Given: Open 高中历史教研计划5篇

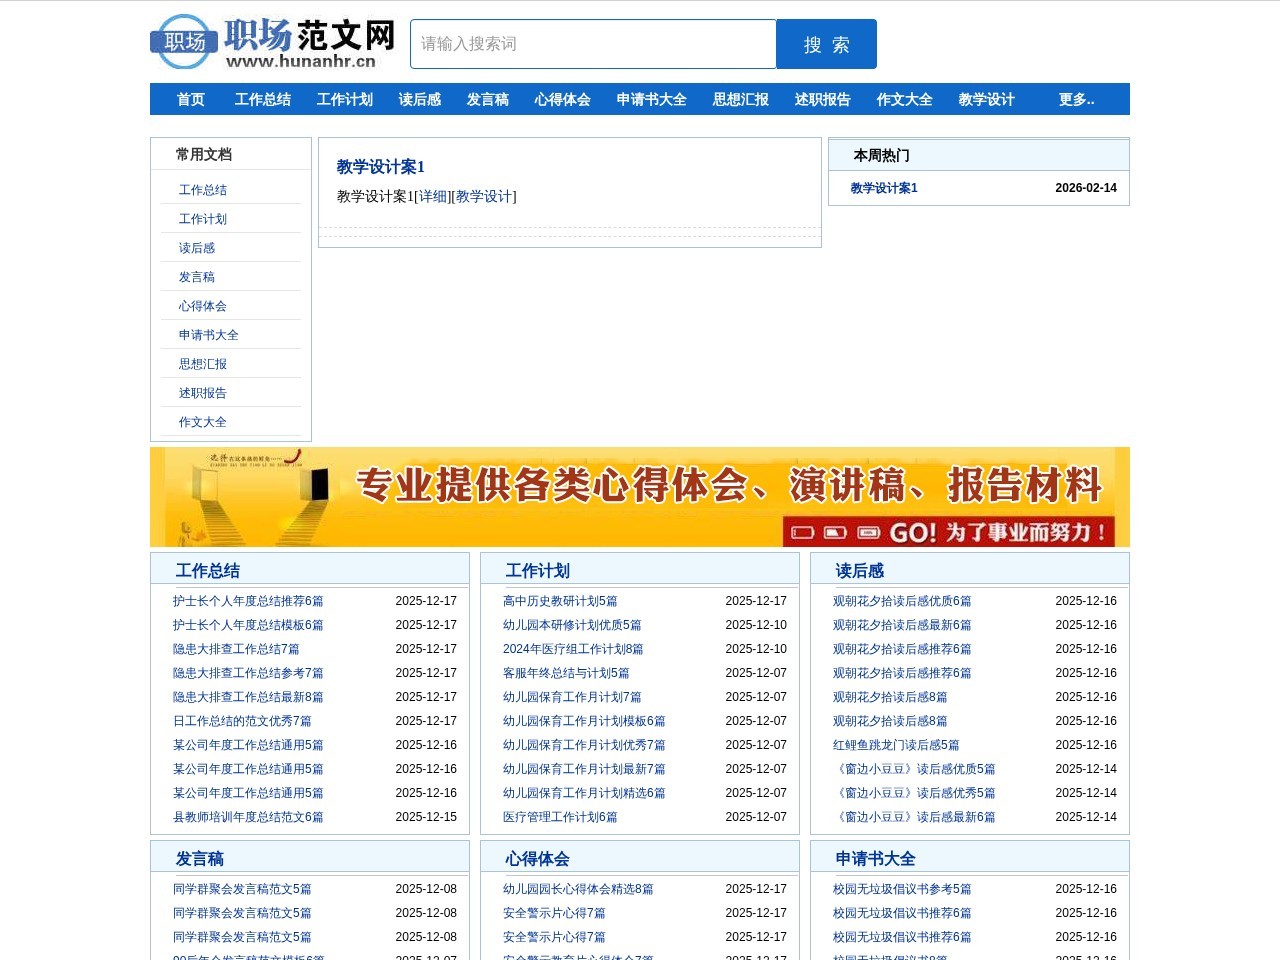Looking at the screenshot, I should click(560, 601).
